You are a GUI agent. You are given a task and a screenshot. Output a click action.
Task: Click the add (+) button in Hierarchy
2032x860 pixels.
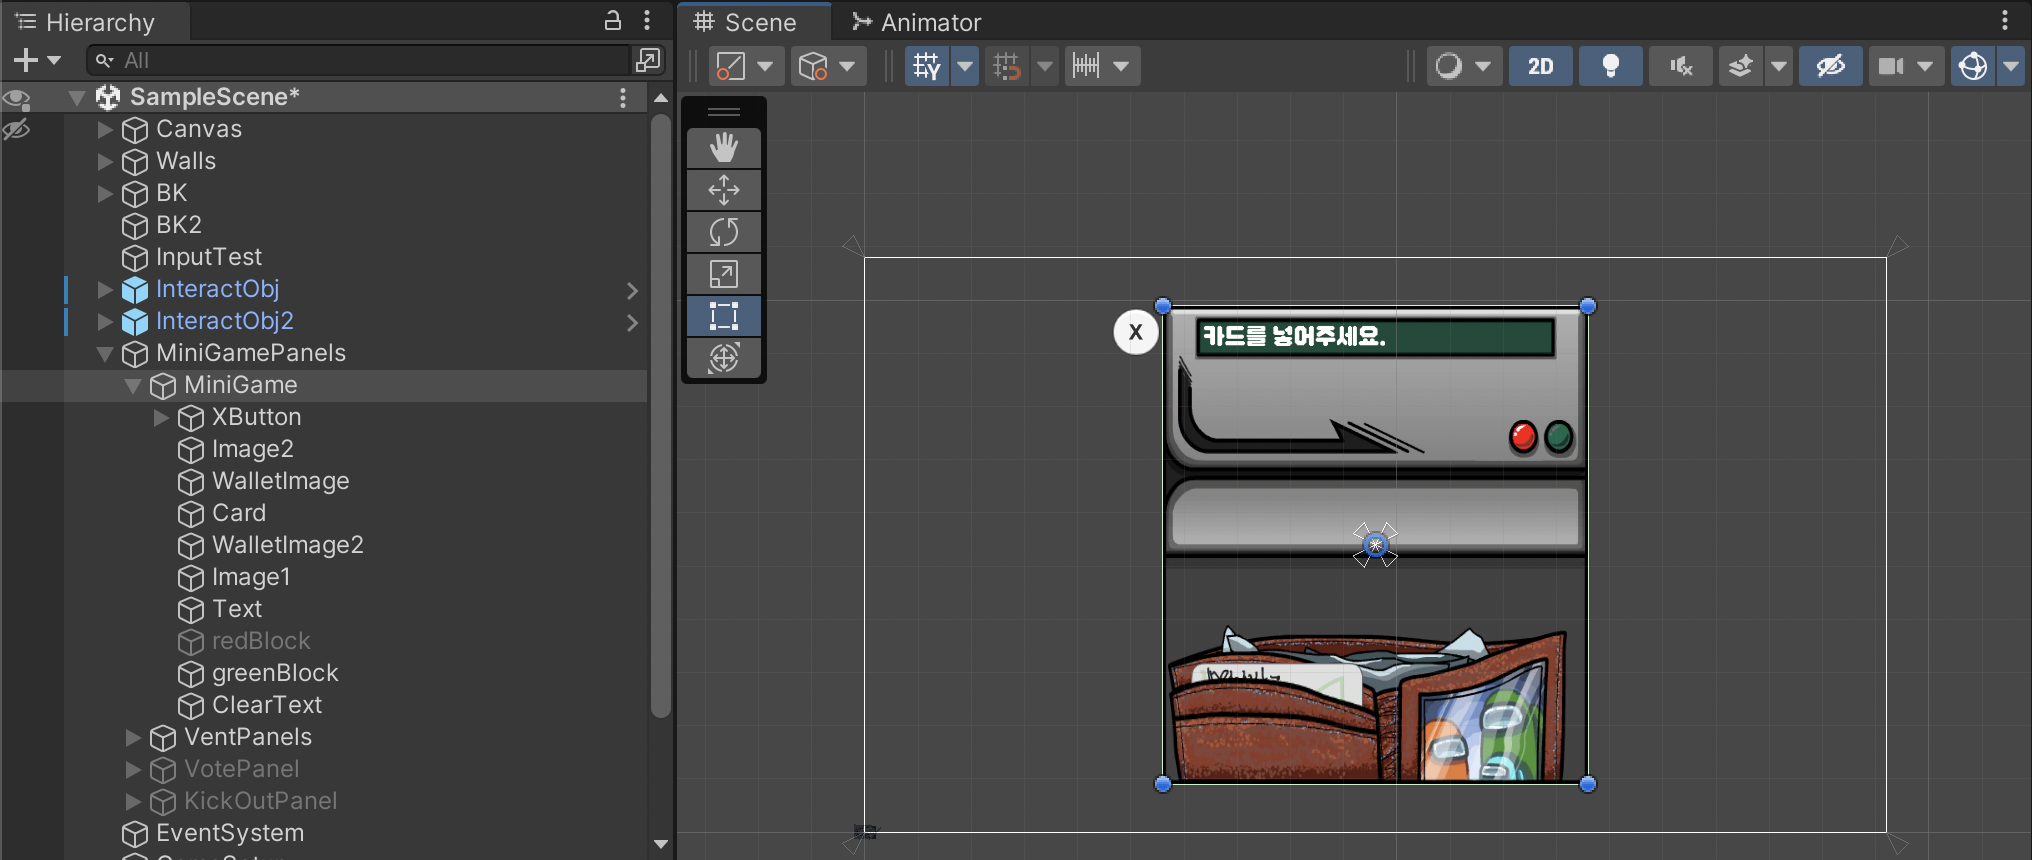point(26,61)
